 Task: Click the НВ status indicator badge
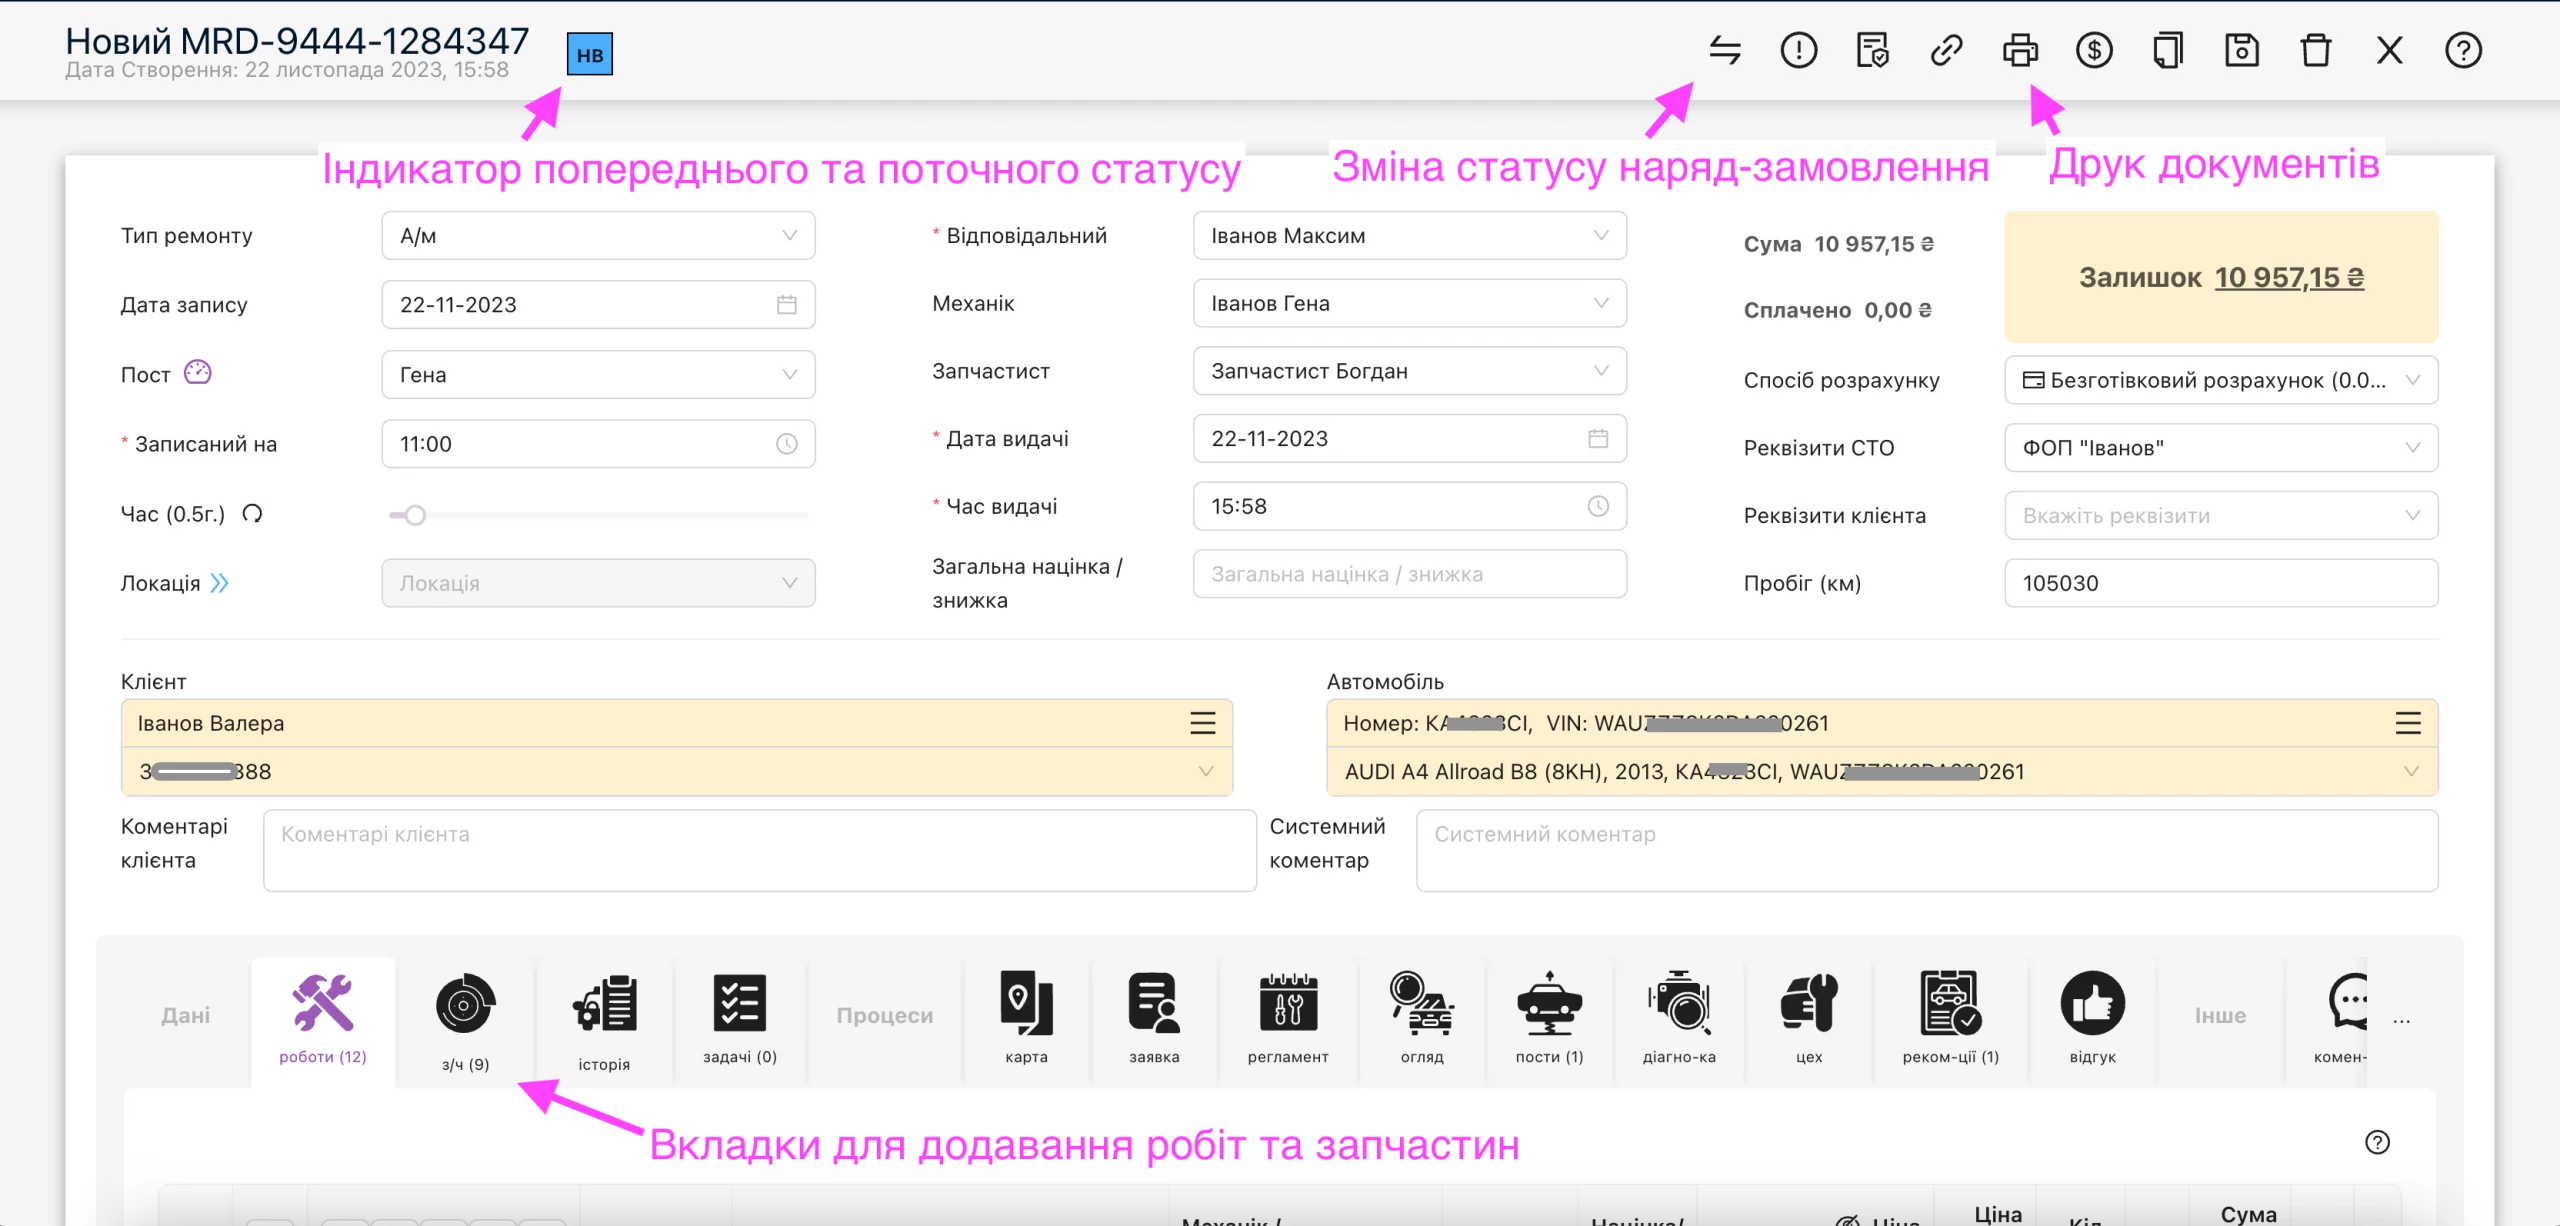pyautogui.click(x=590, y=55)
